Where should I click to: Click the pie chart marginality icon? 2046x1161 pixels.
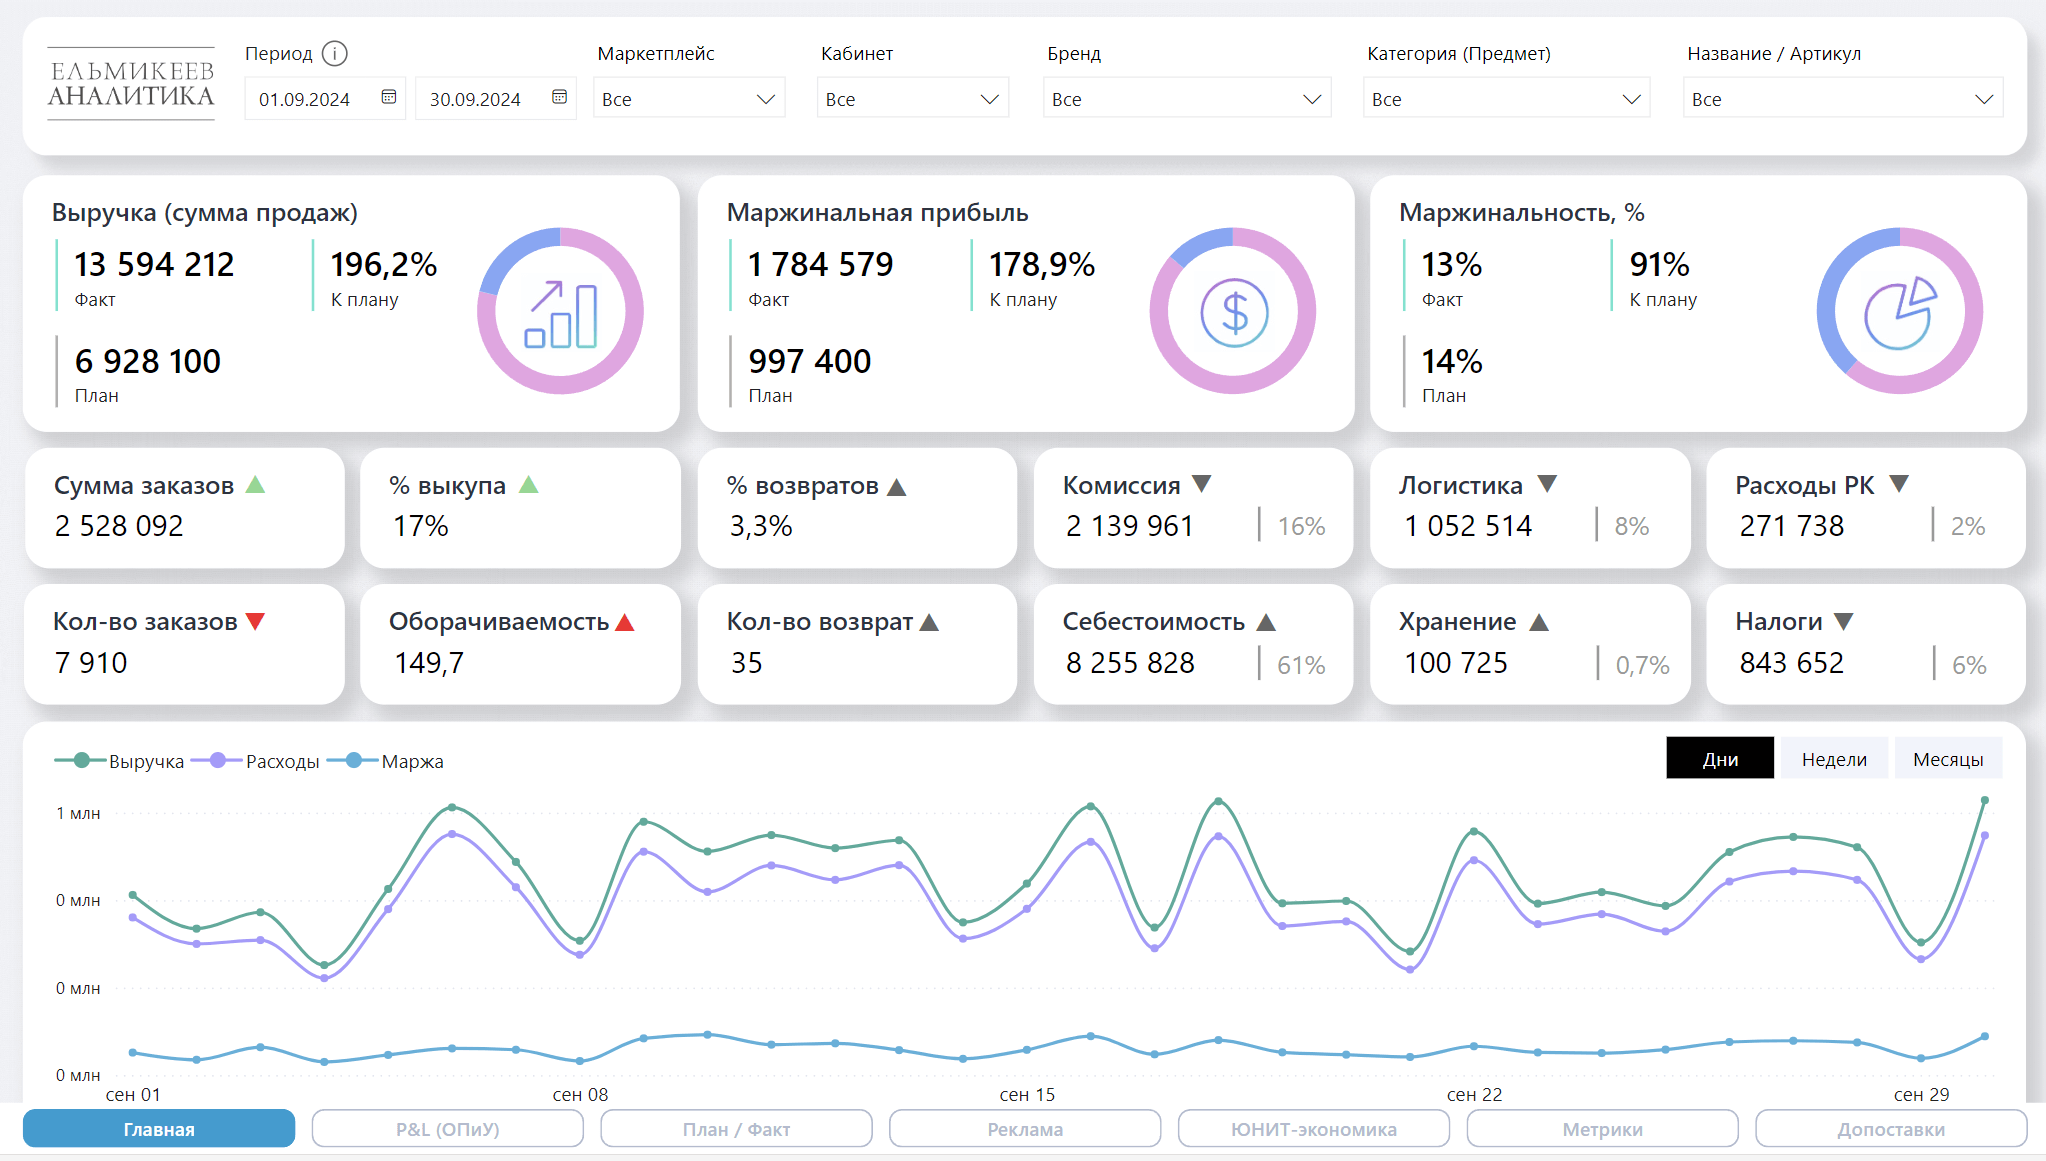[1899, 313]
